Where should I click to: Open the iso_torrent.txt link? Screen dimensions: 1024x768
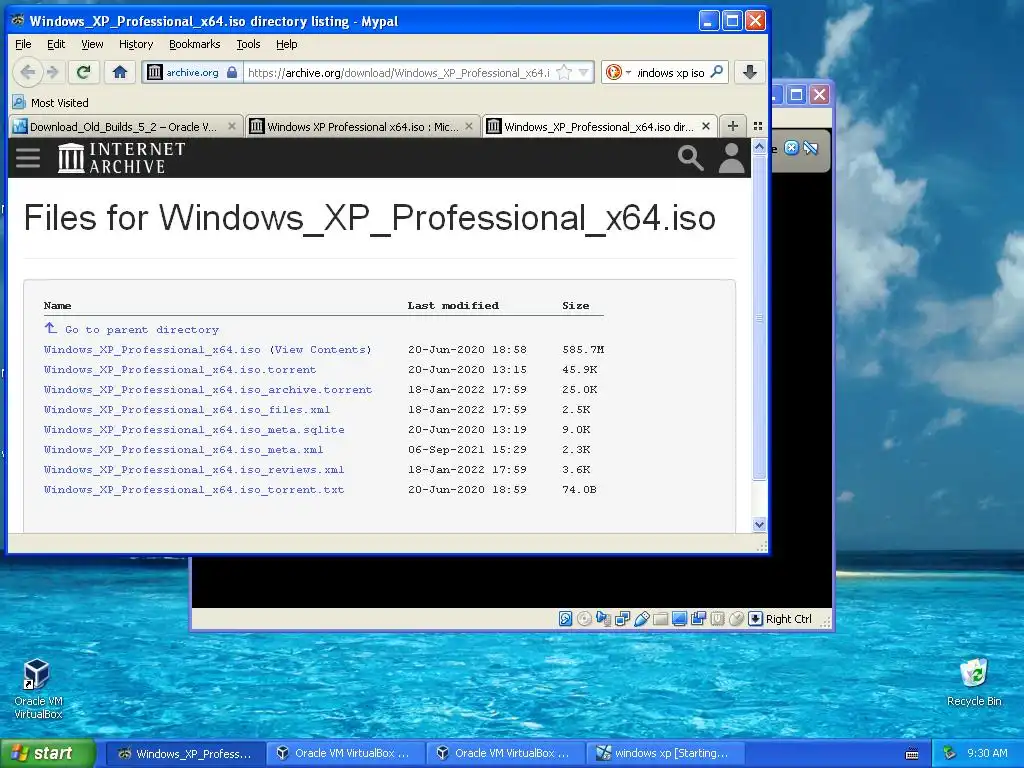[x=194, y=489]
